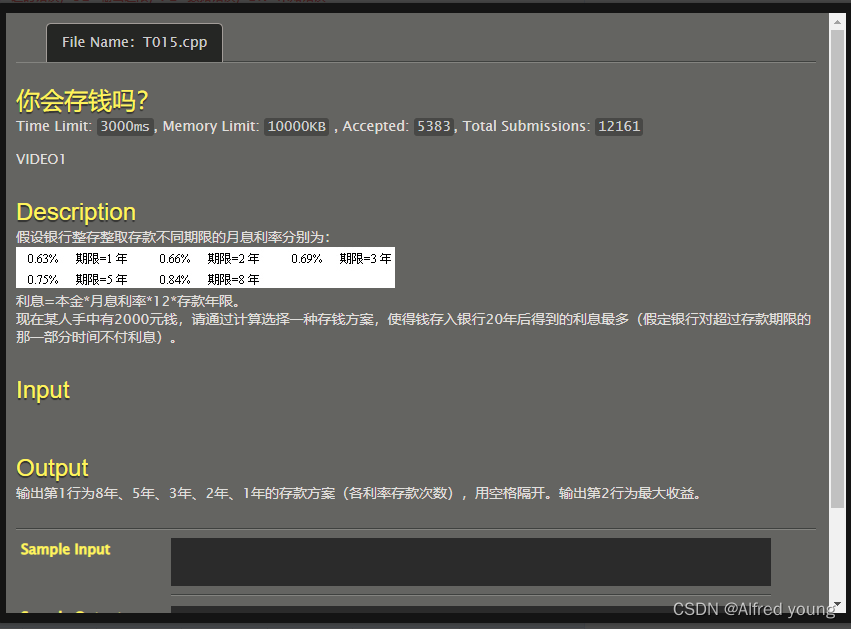The width and height of the screenshot is (851, 629).
Task: Click the 10000KB Memory Limit badge
Action: point(296,126)
